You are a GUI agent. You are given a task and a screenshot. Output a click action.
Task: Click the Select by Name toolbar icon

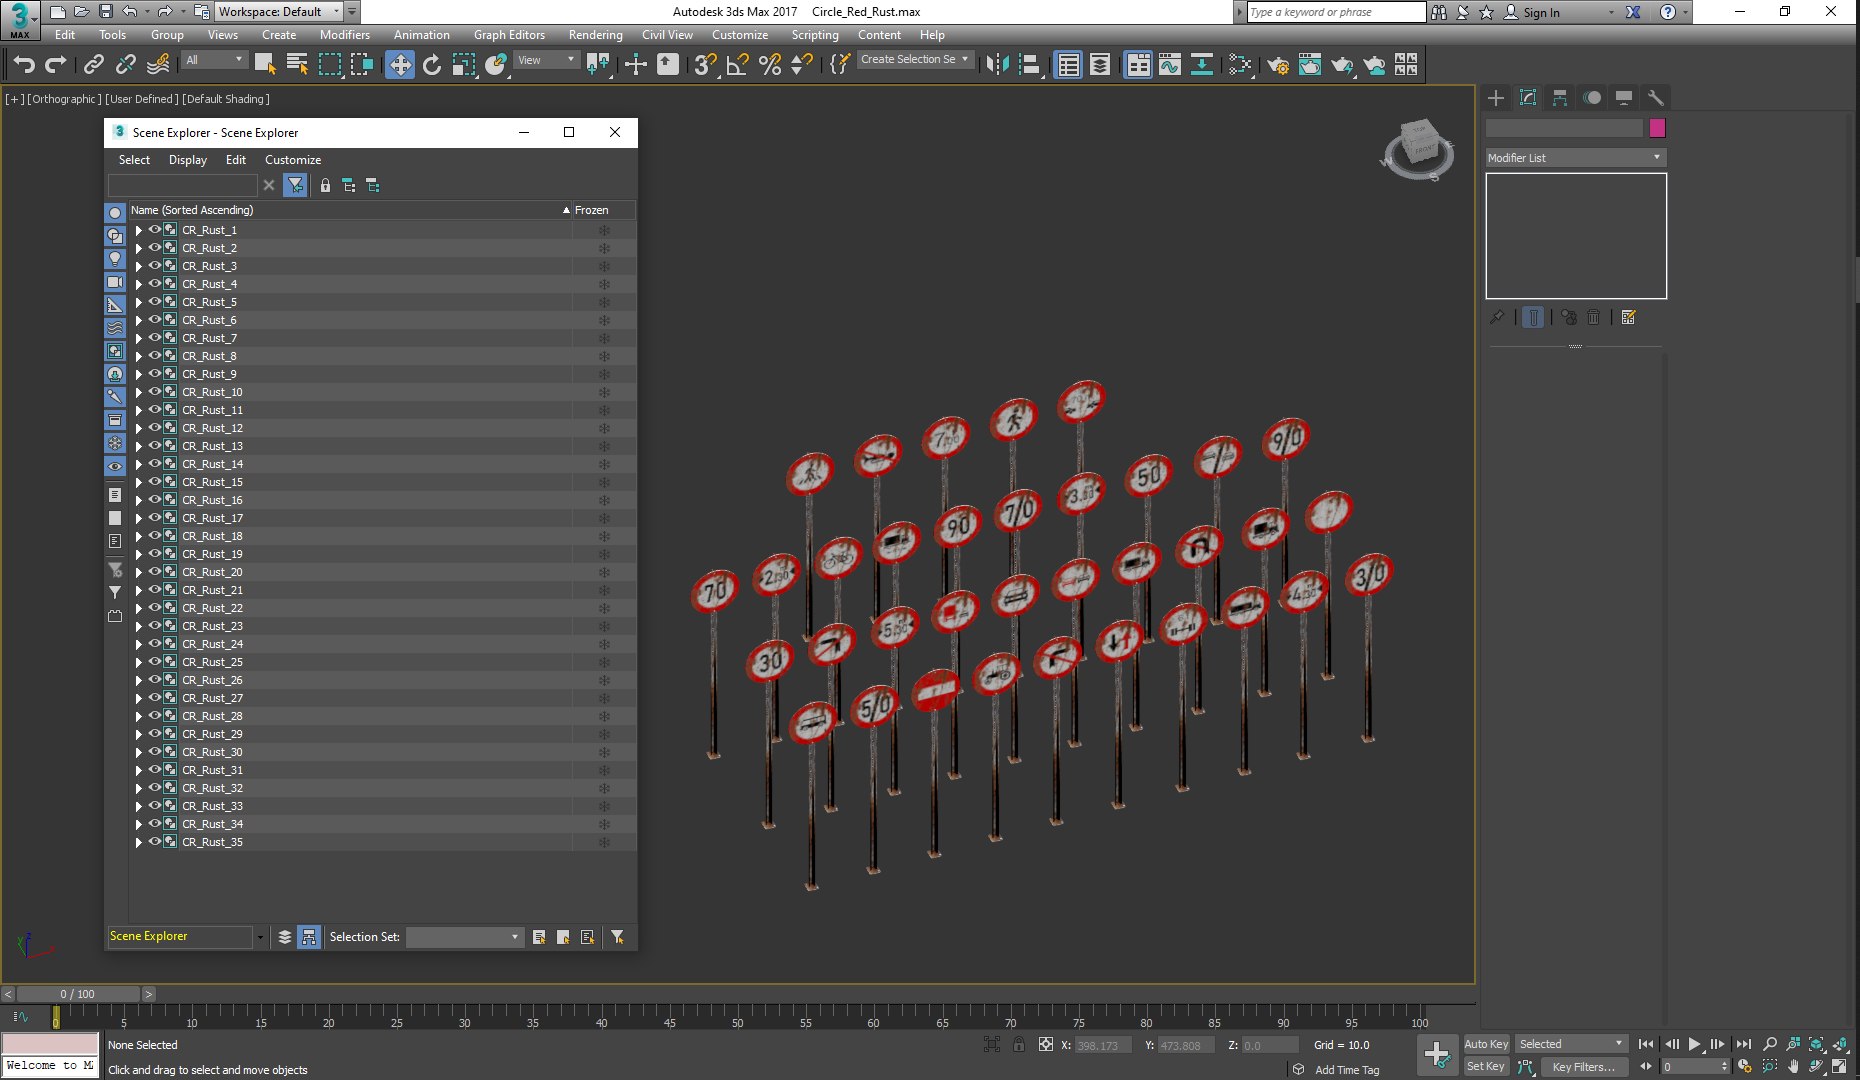click(297, 65)
